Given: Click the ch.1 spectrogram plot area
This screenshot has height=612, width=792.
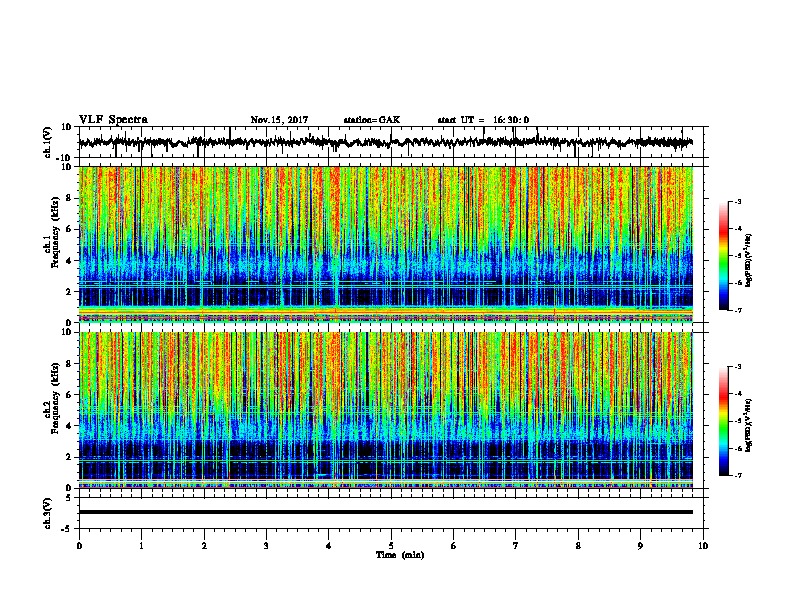Looking at the screenshot, I should tap(386, 244).
